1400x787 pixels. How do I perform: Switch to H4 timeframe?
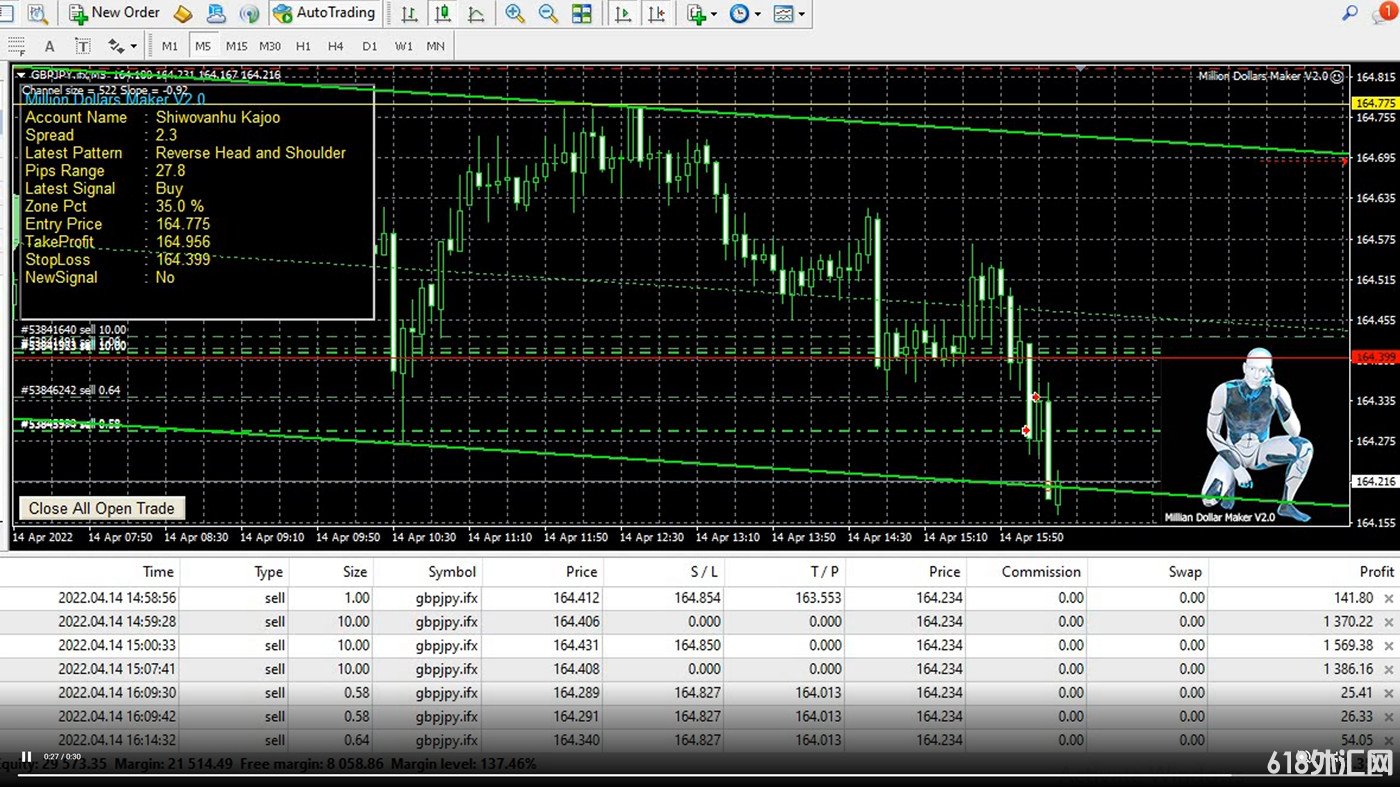(x=336, y=46)
